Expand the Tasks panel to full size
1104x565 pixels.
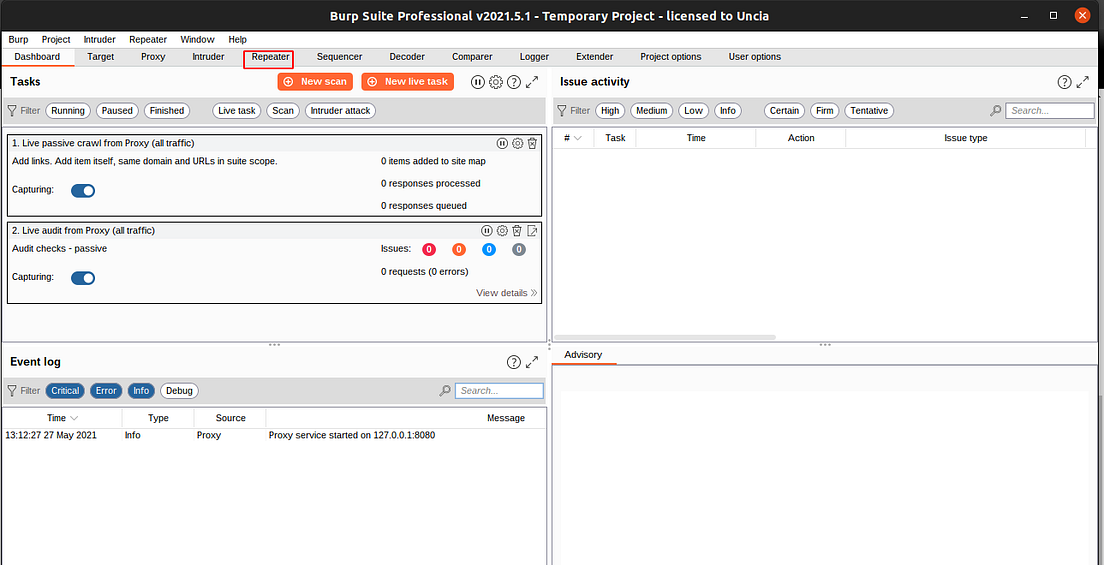coord(532,82)
